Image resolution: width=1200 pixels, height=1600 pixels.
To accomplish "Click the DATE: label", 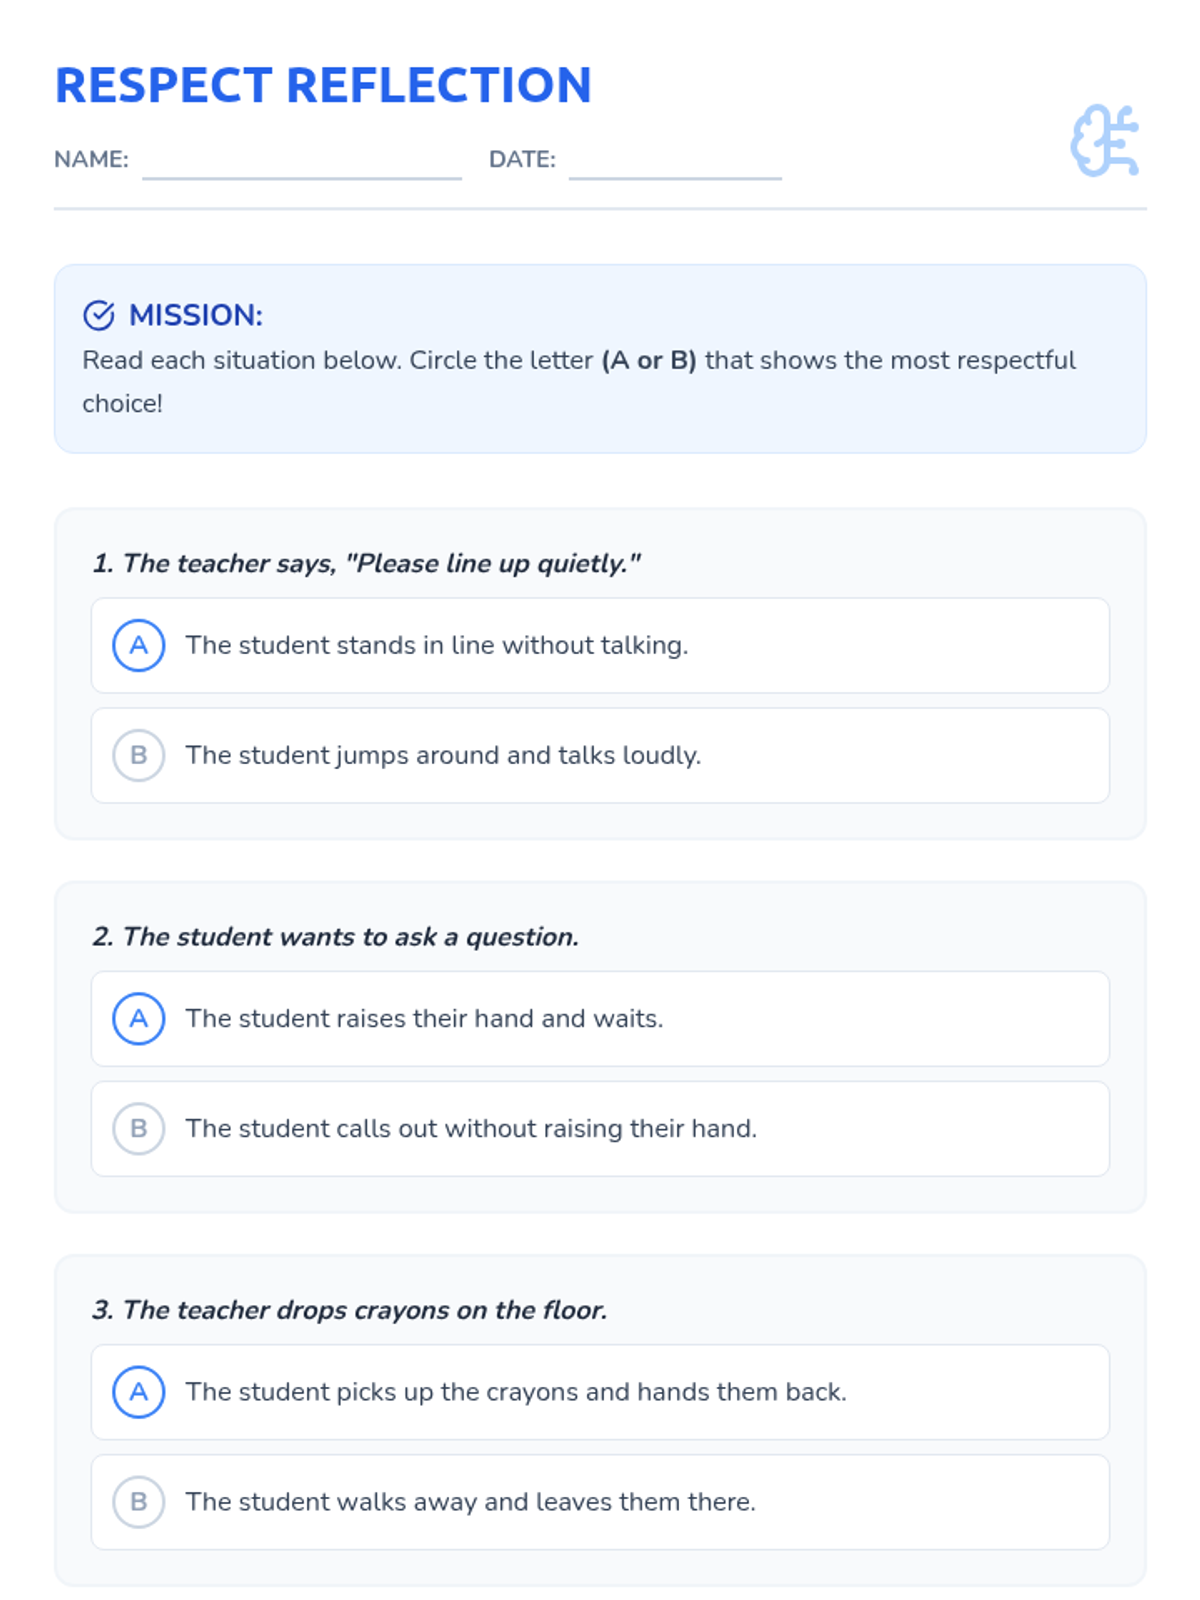I will tap(522, 159).
